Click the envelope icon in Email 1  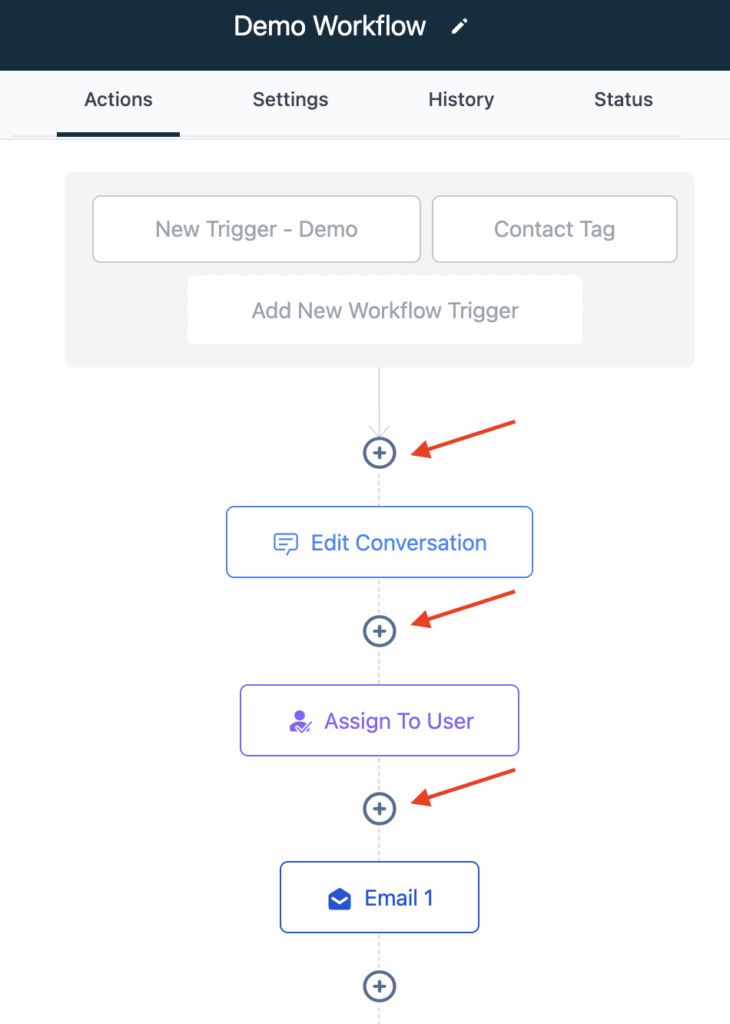[x=340, y=899]
